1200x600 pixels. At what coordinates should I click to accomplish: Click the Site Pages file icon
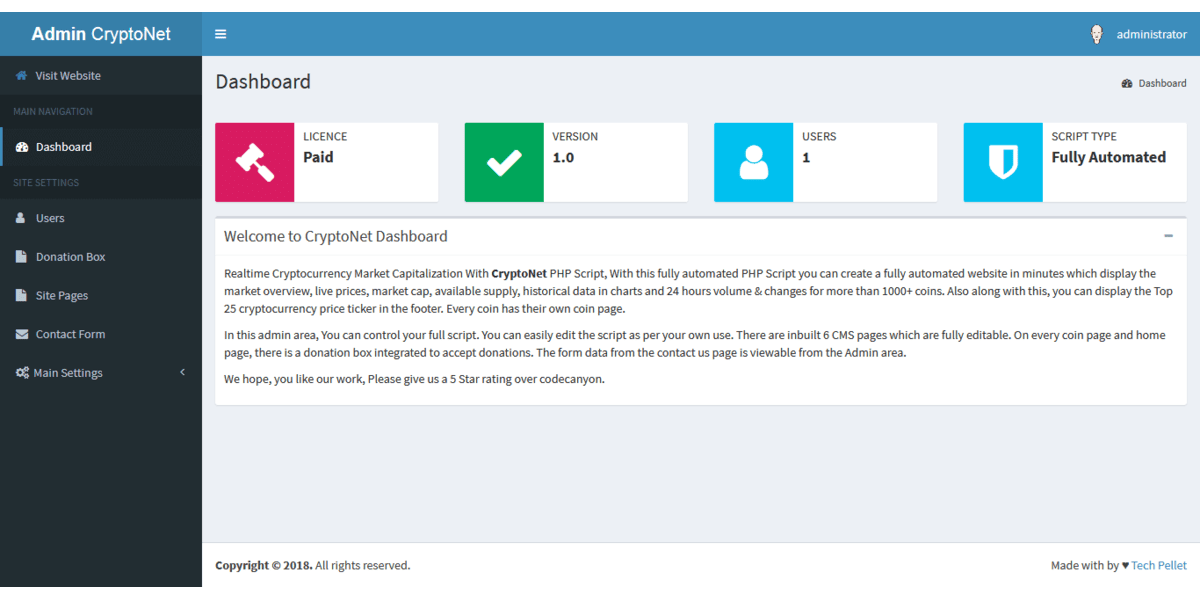pyautogui.click(x=21, y=296)
